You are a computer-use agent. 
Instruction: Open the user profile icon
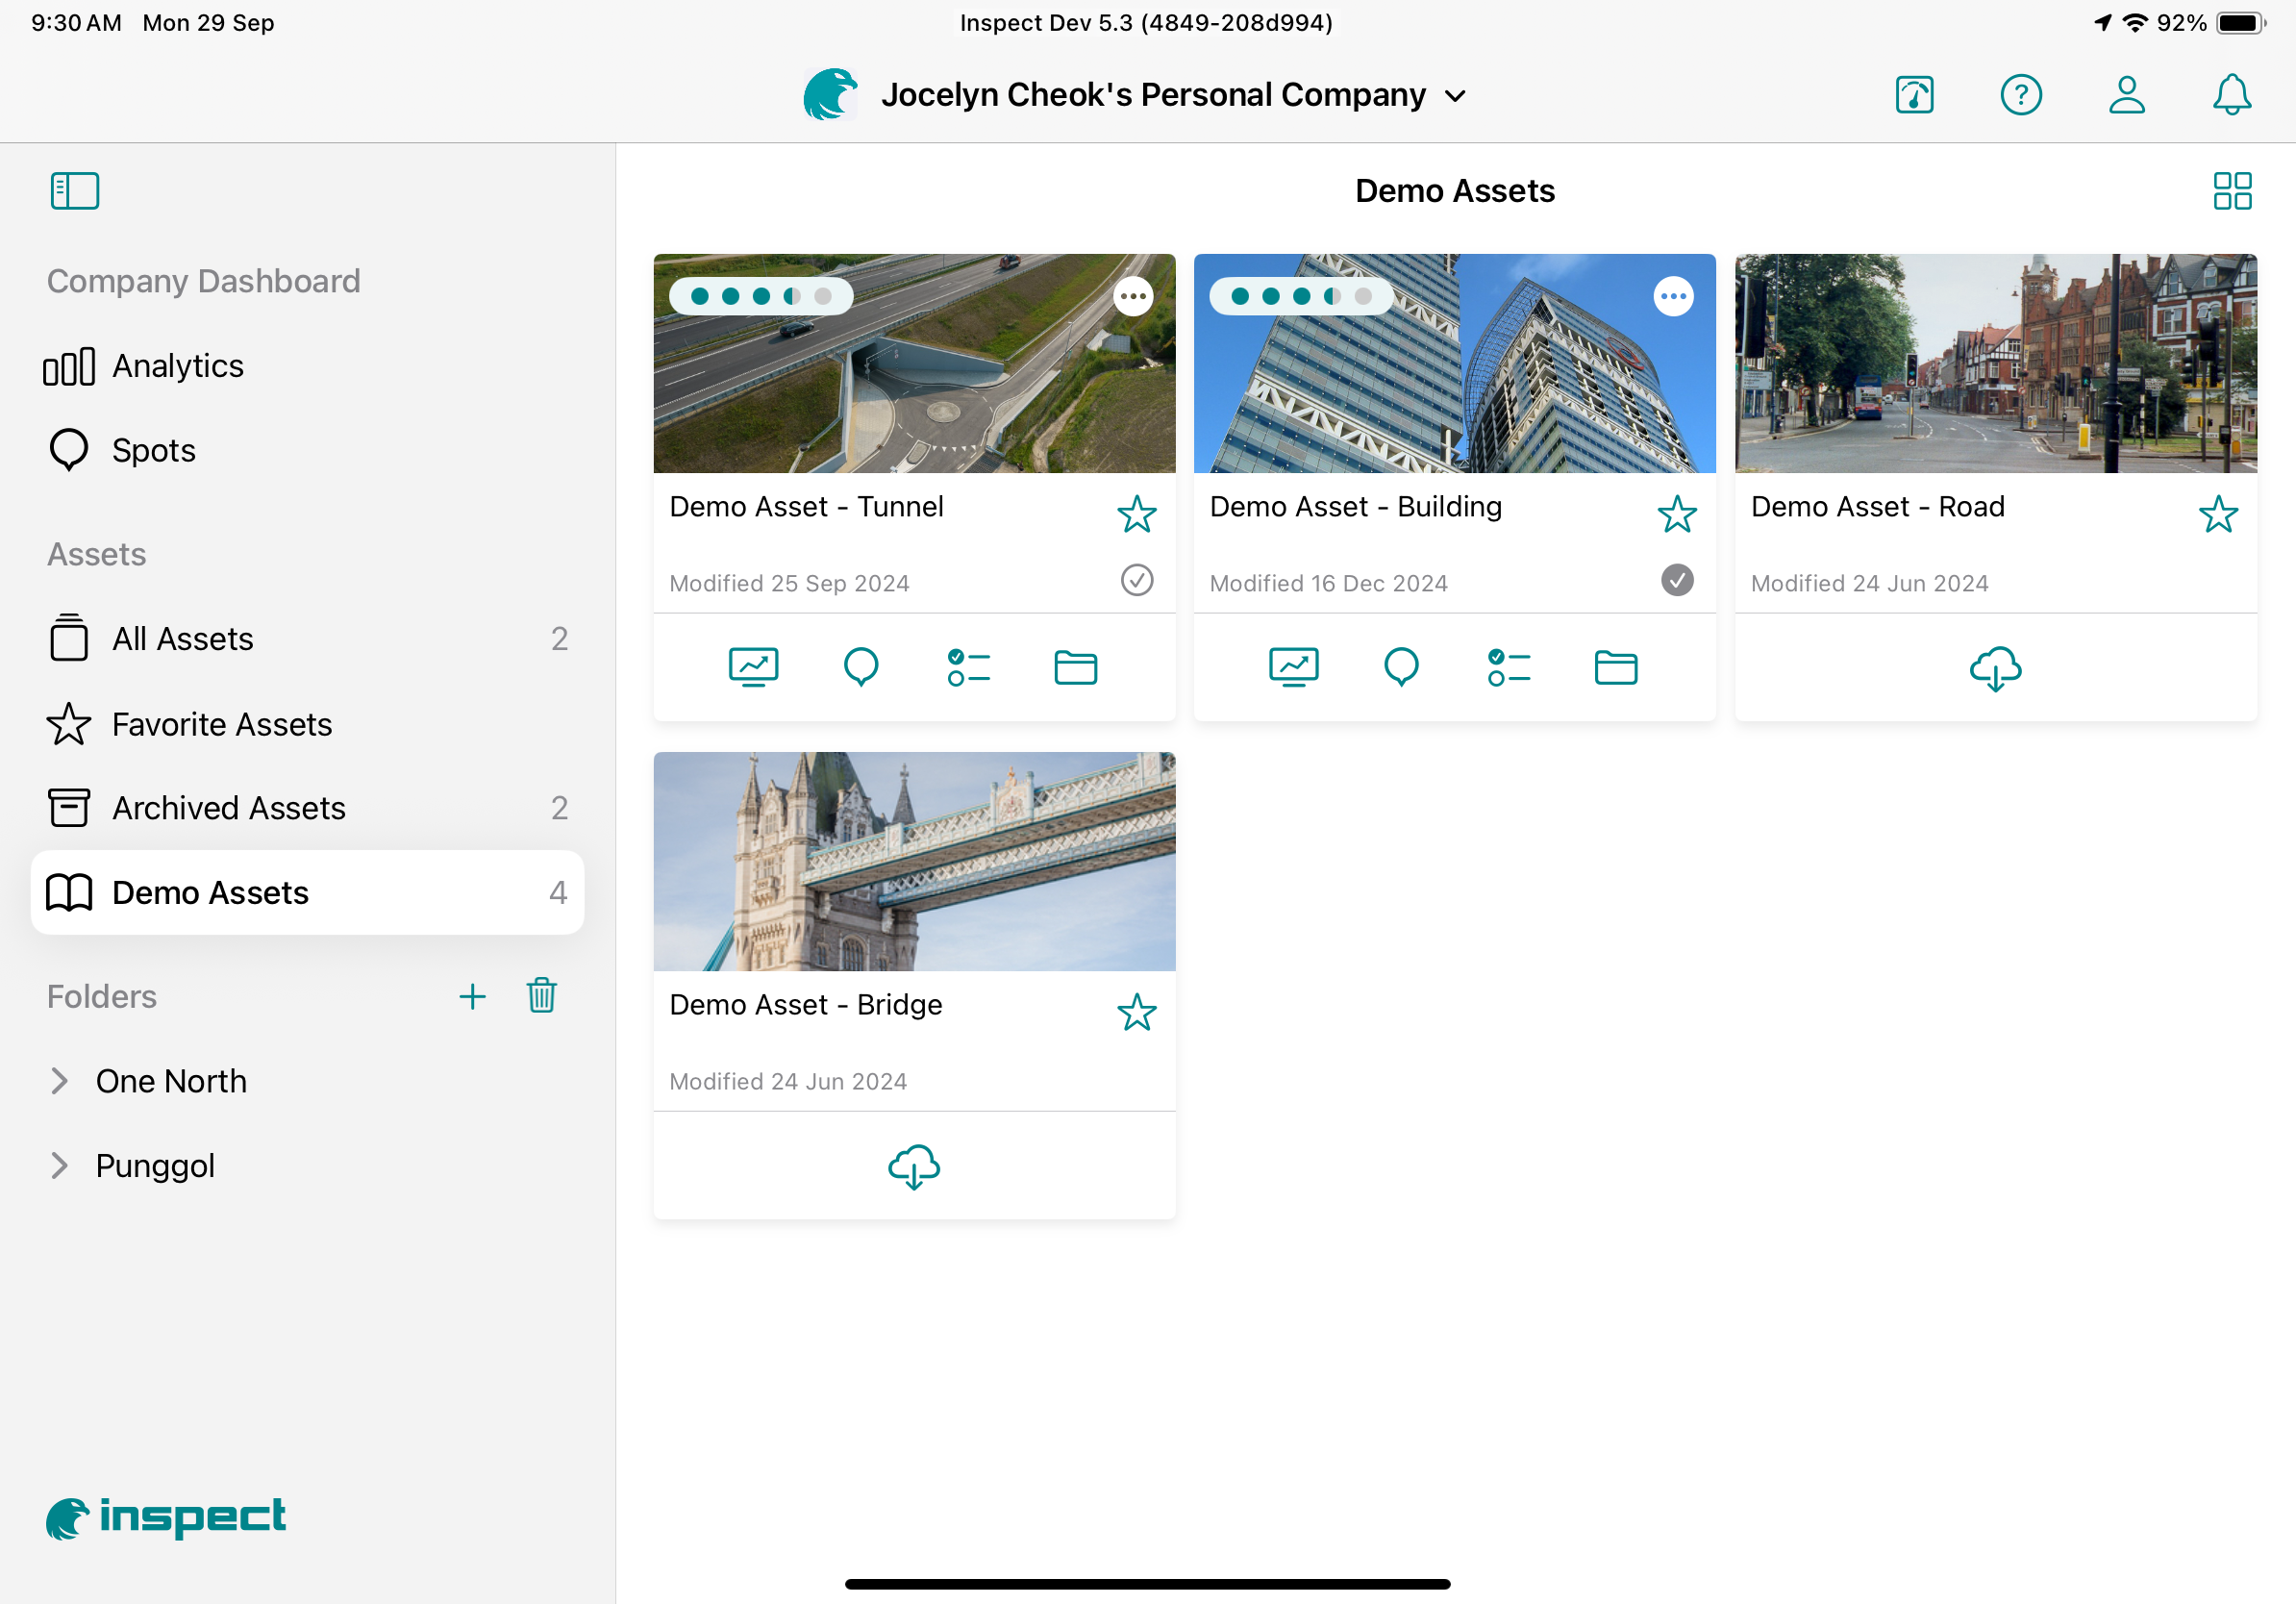click(2126, 95)
